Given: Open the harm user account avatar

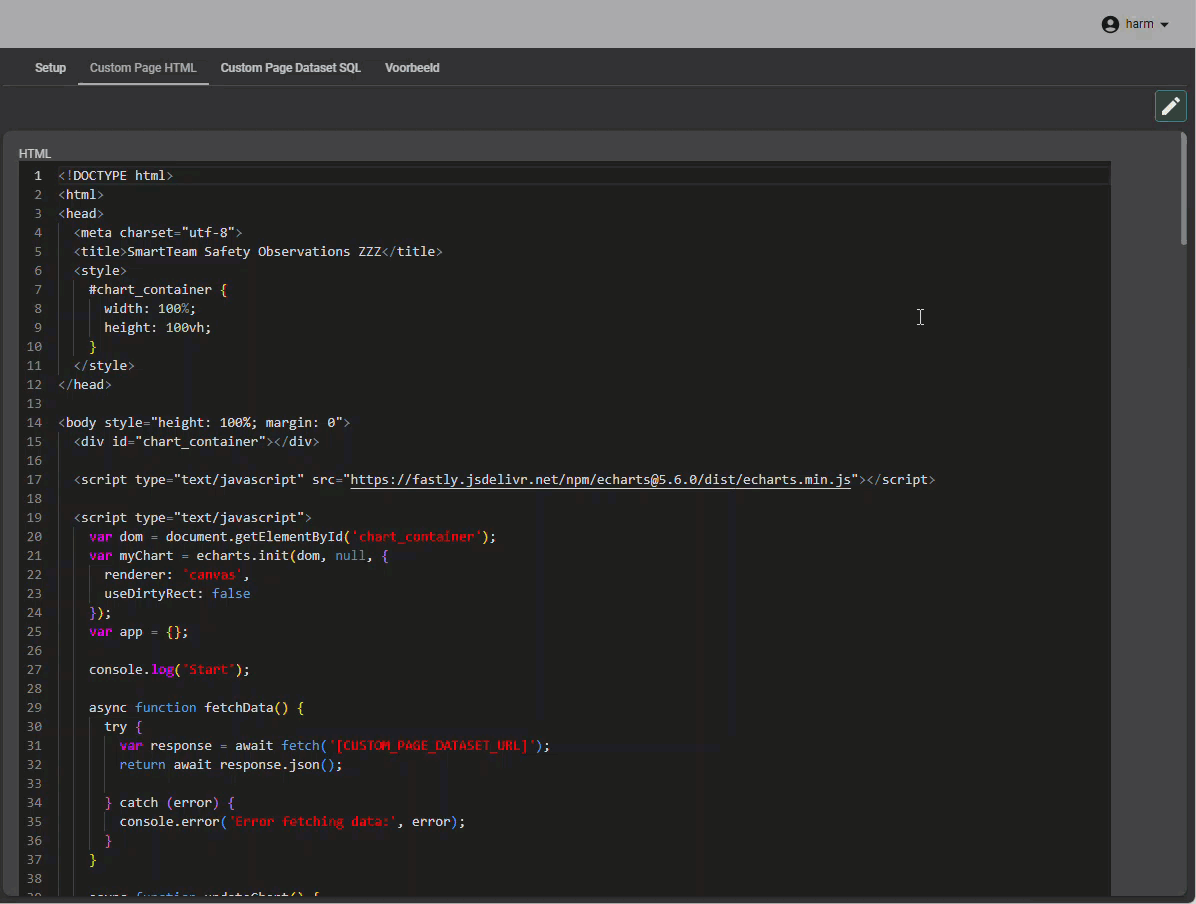Looking at the screenshot, I should tap(1110, 24).
